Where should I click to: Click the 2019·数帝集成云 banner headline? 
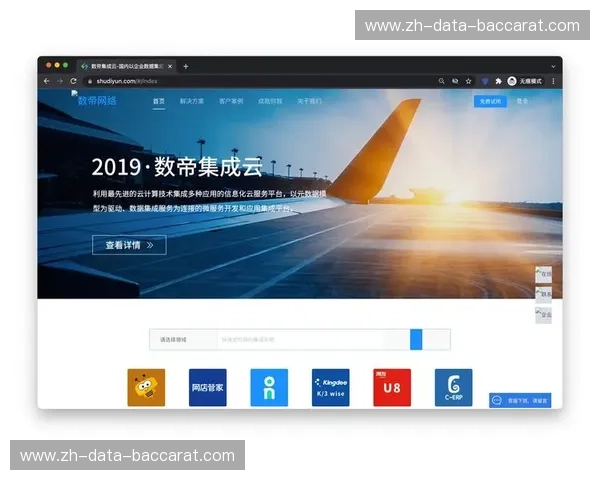(177, 167)
